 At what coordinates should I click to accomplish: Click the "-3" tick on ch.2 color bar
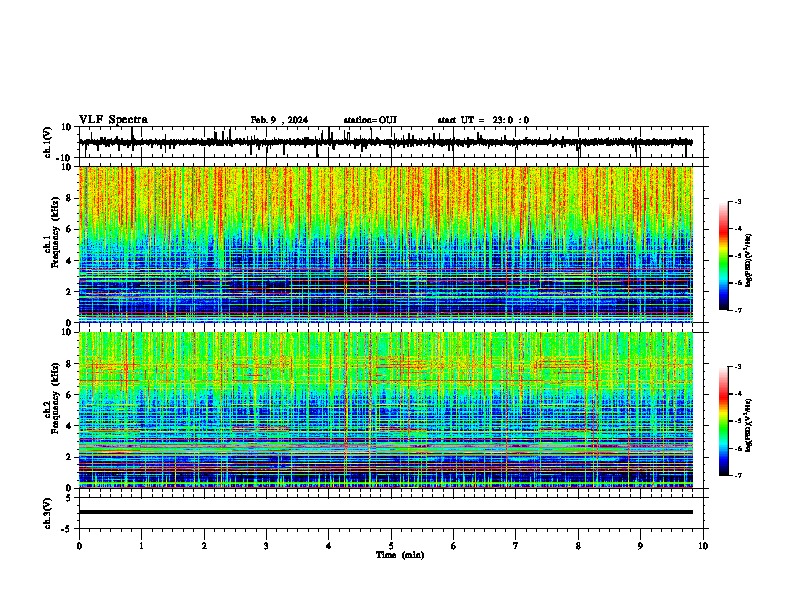tap(737, 367)
